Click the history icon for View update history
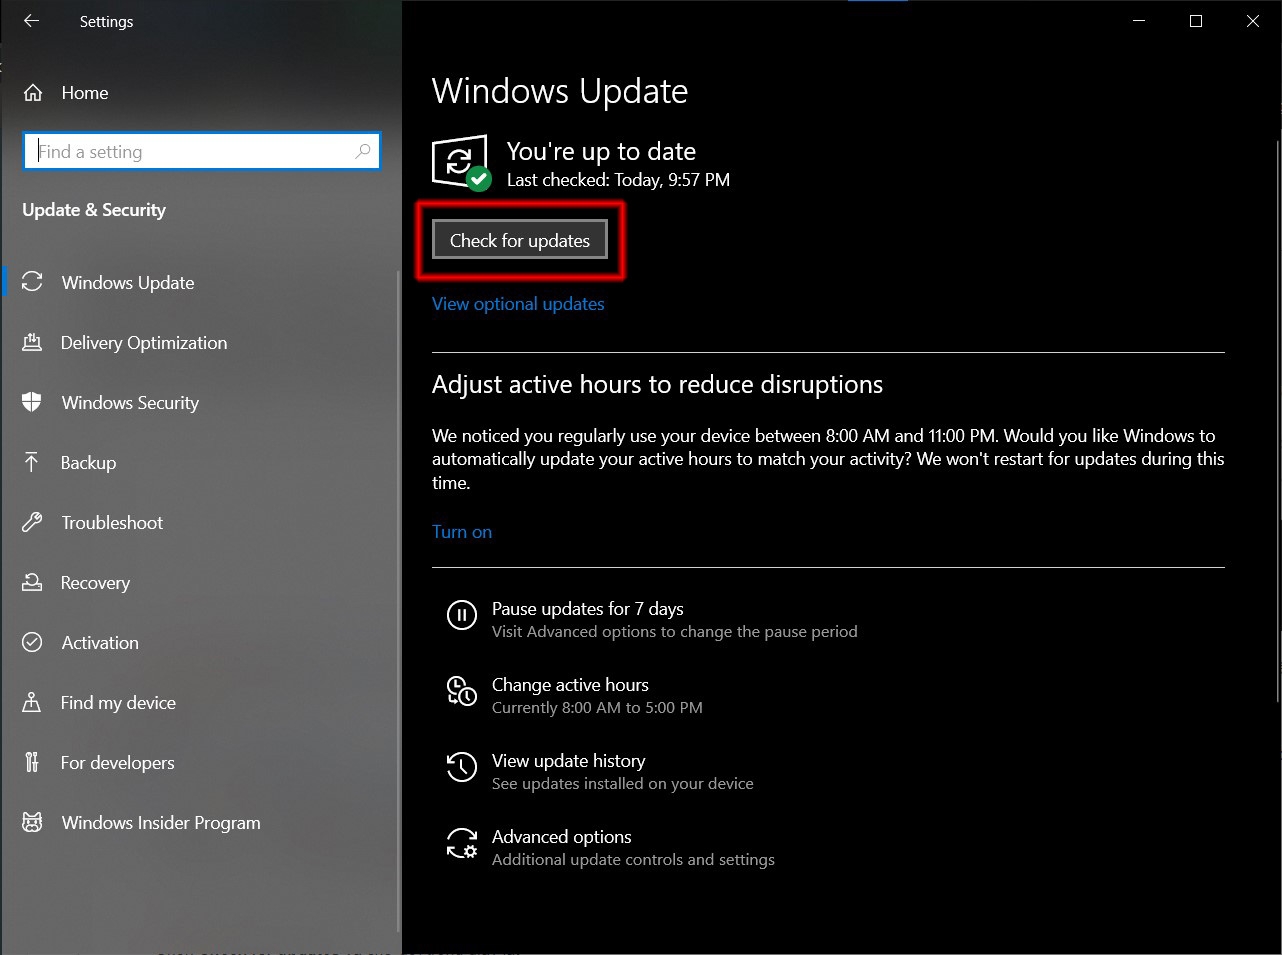 tap(461, 767)
